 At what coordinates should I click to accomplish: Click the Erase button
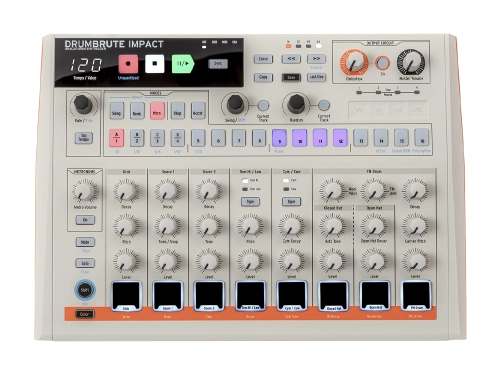pos(263,59)
